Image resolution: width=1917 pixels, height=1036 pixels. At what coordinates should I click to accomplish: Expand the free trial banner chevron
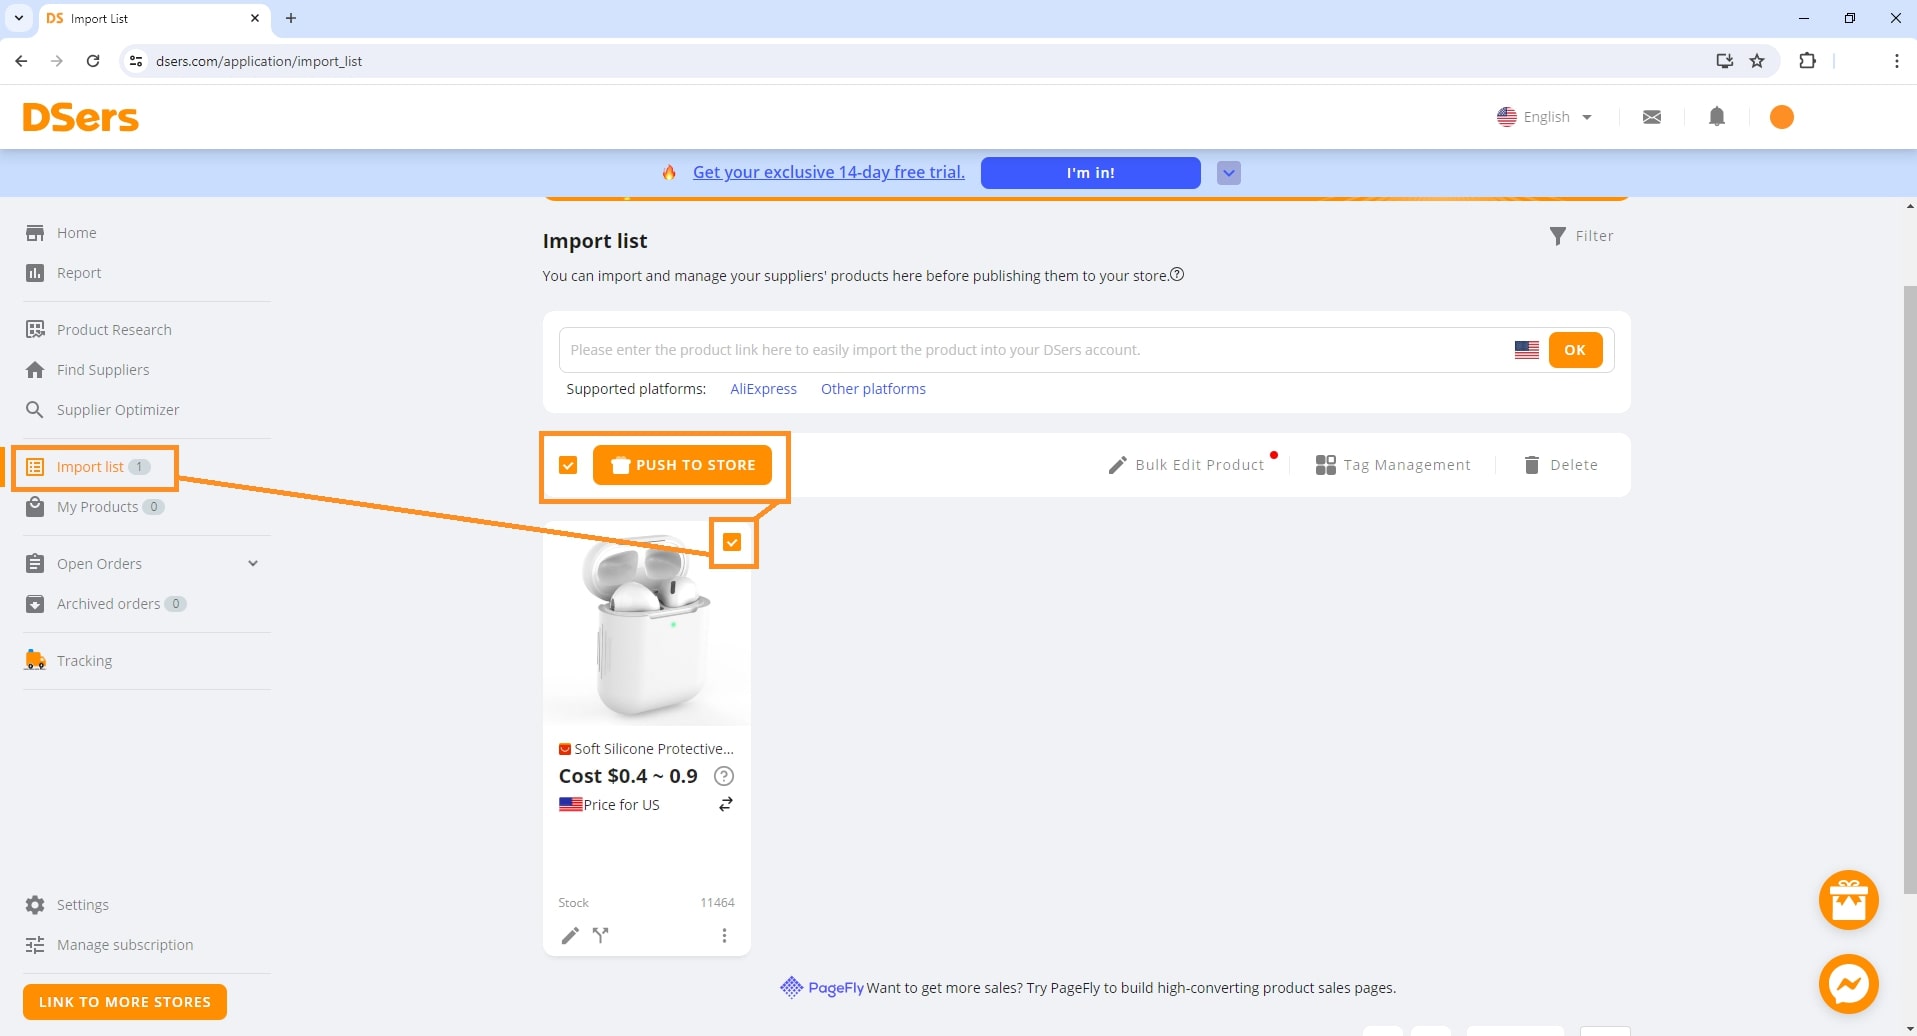[1228, 172]
